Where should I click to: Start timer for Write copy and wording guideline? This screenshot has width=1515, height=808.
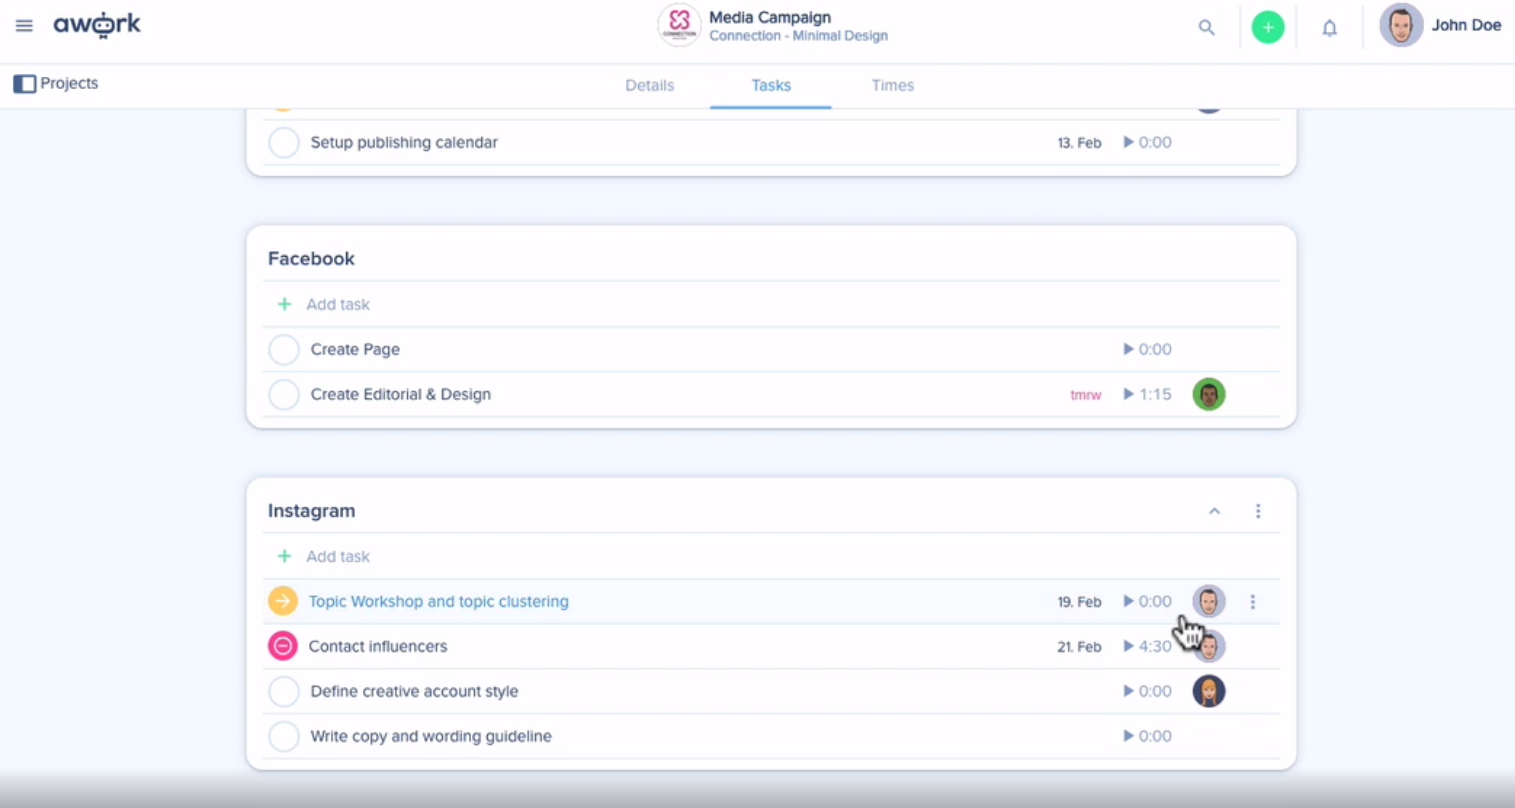coord(1129,736)
